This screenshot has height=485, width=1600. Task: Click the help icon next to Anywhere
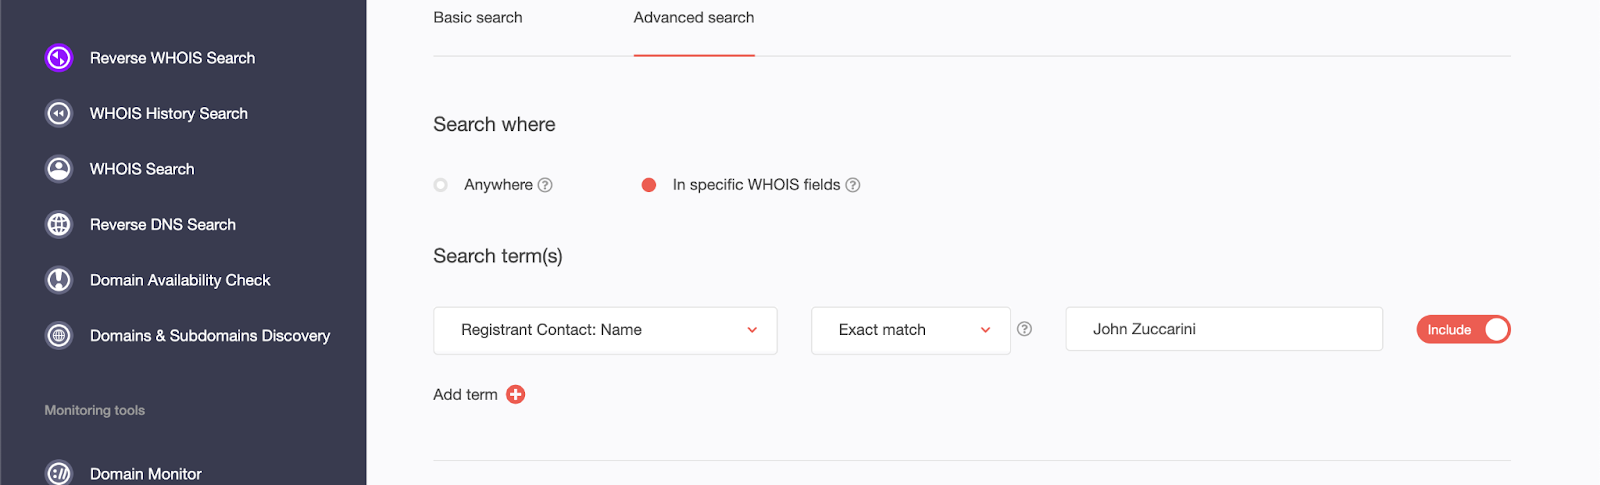(545, 185)
